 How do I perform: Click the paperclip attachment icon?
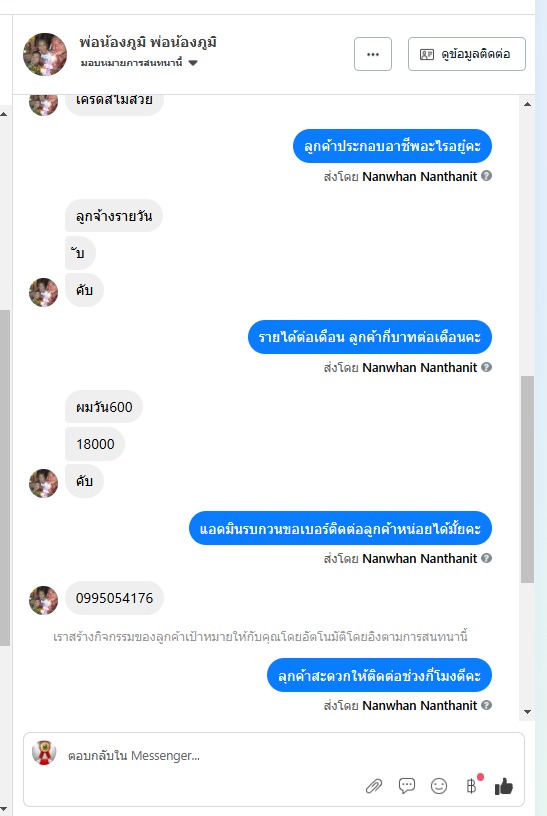374,786
